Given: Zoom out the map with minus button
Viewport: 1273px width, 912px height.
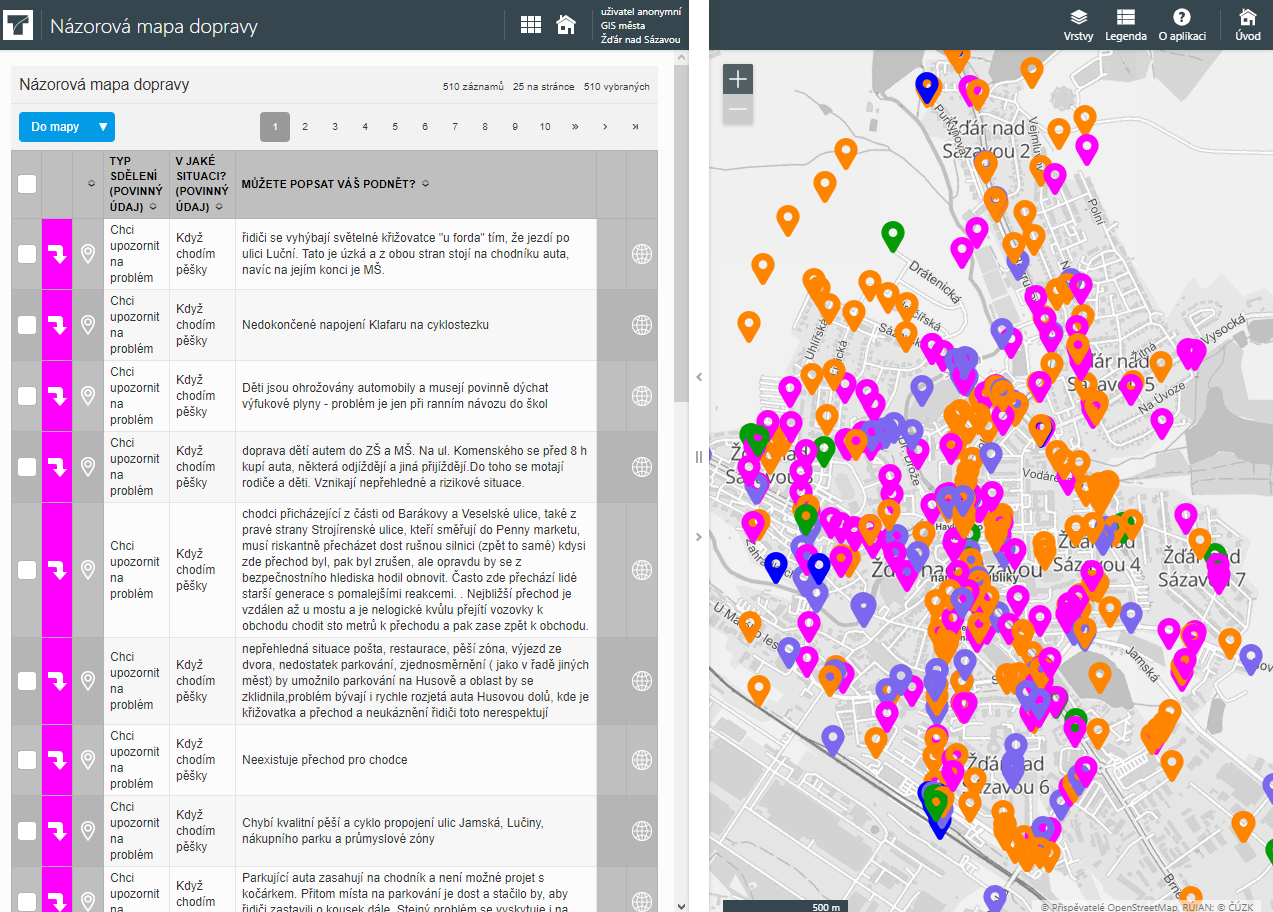Looking at the screenshot, I should click(x=738, y=109).
